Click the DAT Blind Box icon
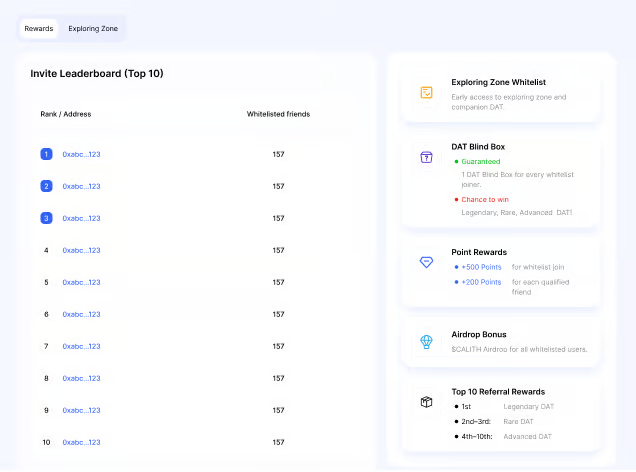The height and width of the screenshot is (472, 636). coord(426,157)
